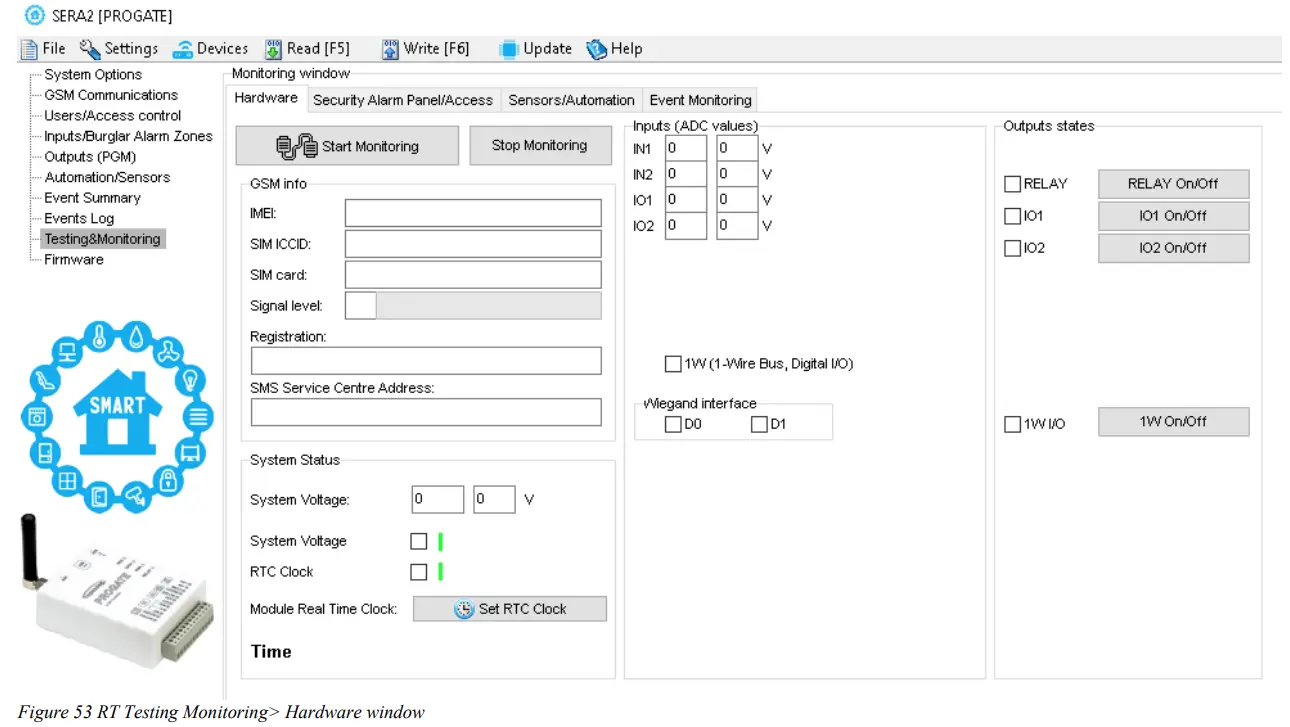Click the Start Monitoring devices icon
This screenshot has height=727, width=1290.
click(x=297, y=147)
